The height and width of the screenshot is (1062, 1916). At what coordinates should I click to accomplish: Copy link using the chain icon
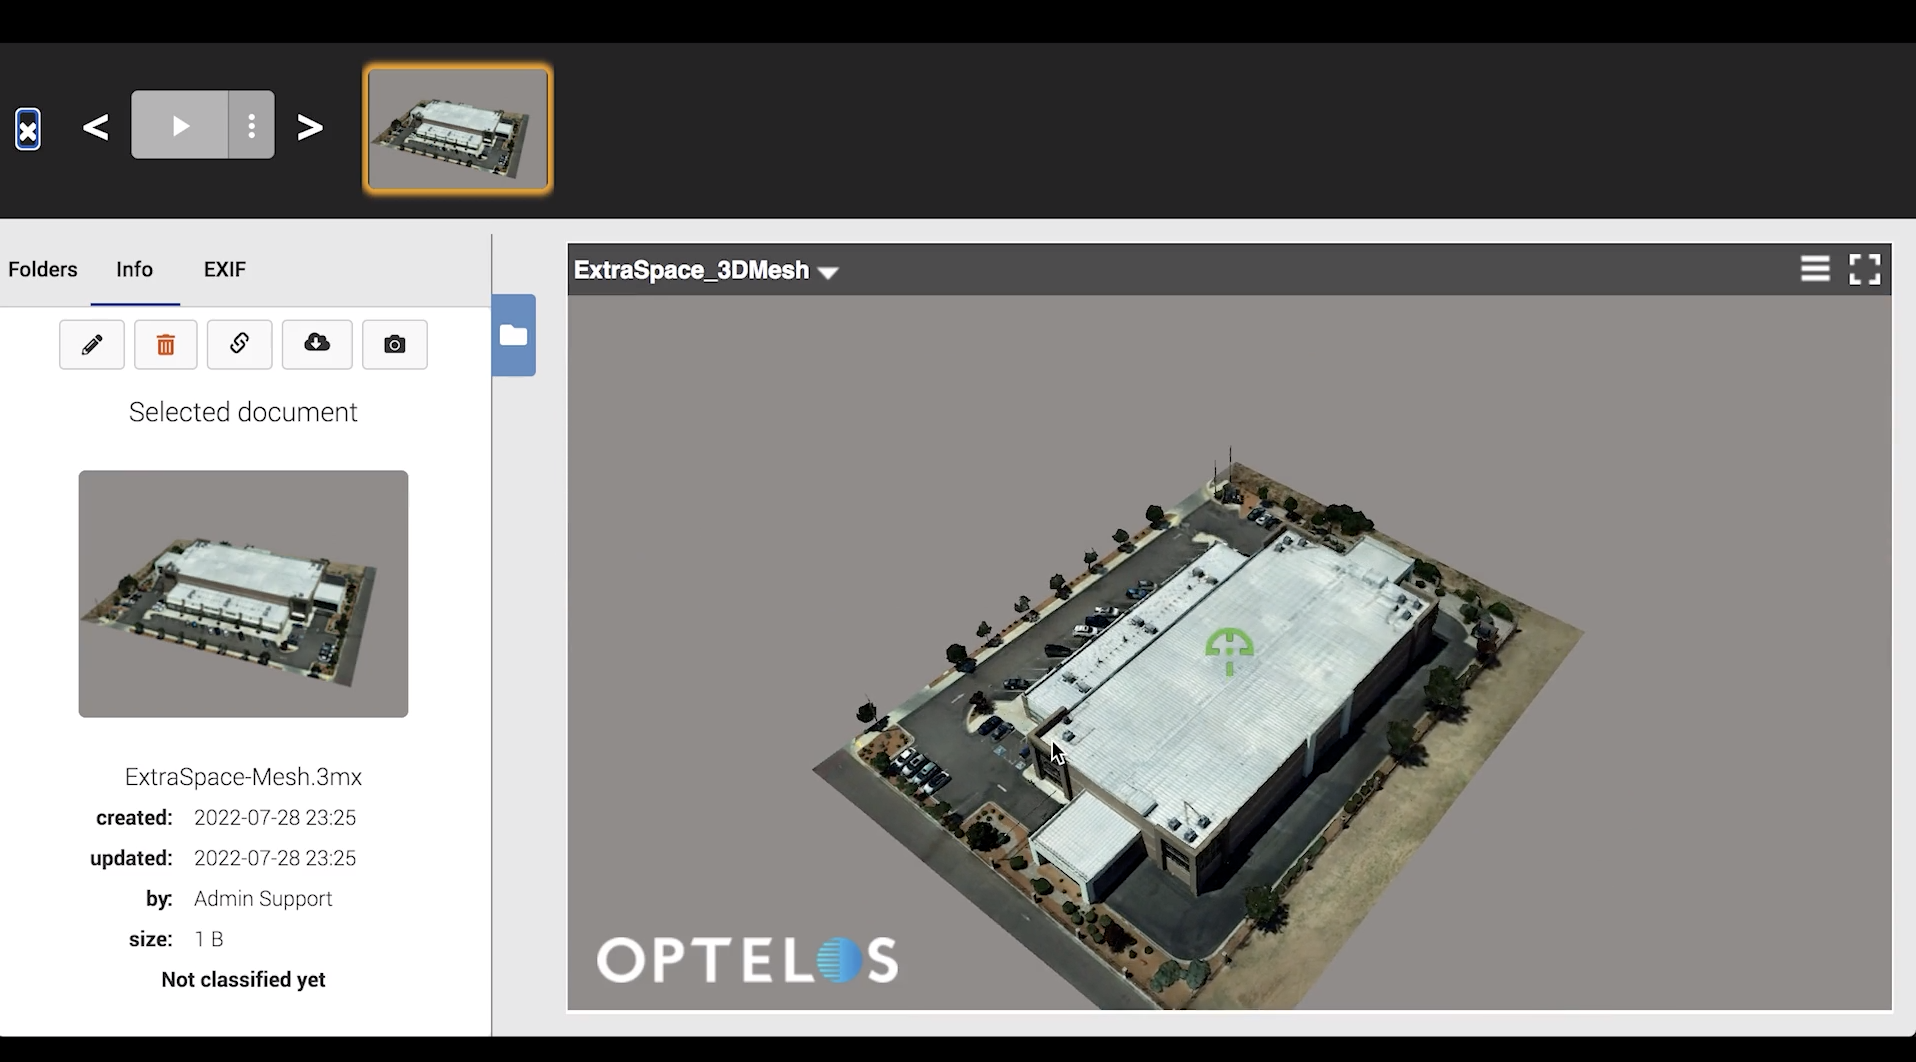coord(239,345)
